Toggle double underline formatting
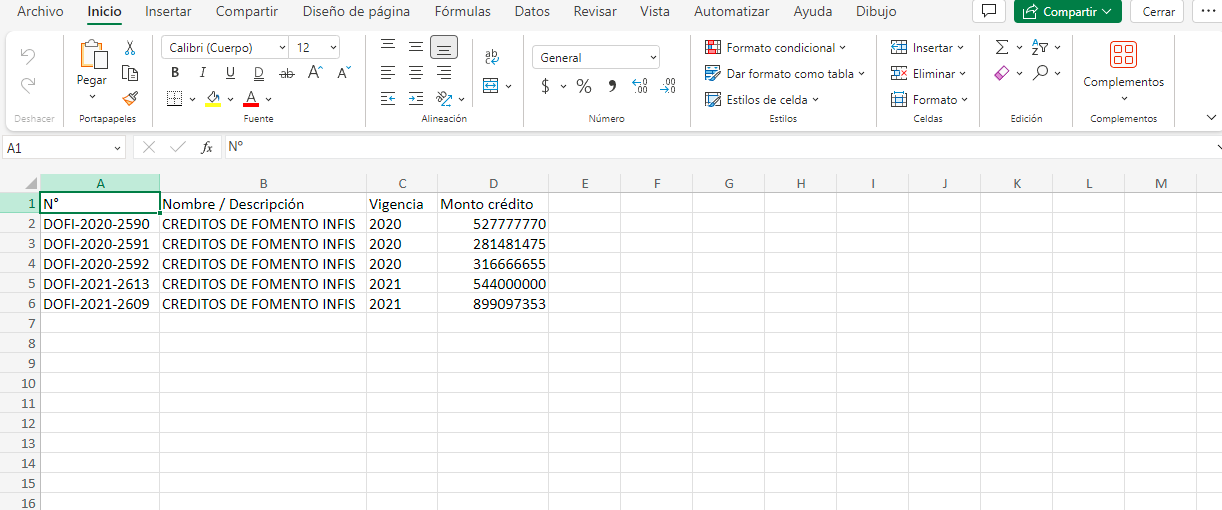The height and width of the screenshot is (510, 1222). coord(258,73)
